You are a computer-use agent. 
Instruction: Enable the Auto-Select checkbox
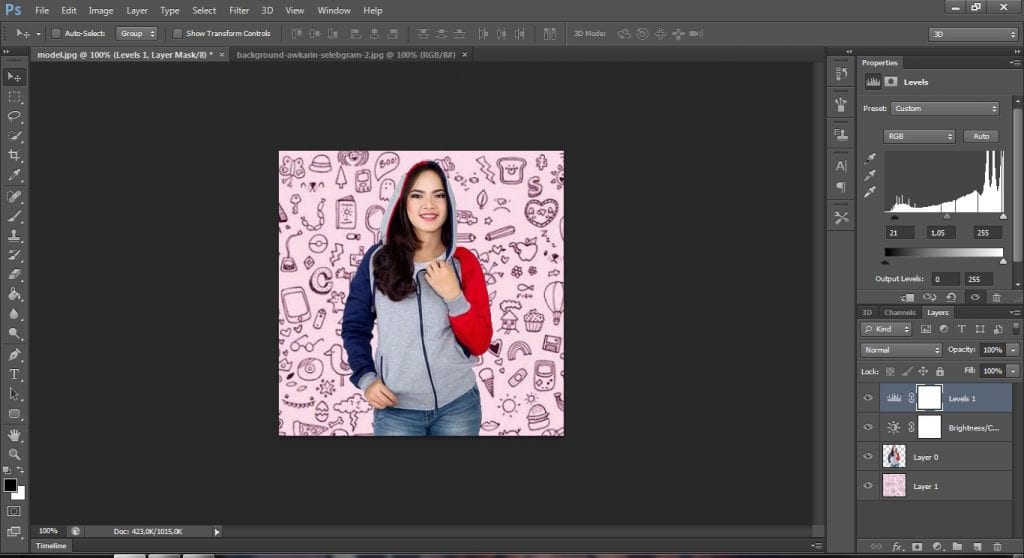click(55, 33)
